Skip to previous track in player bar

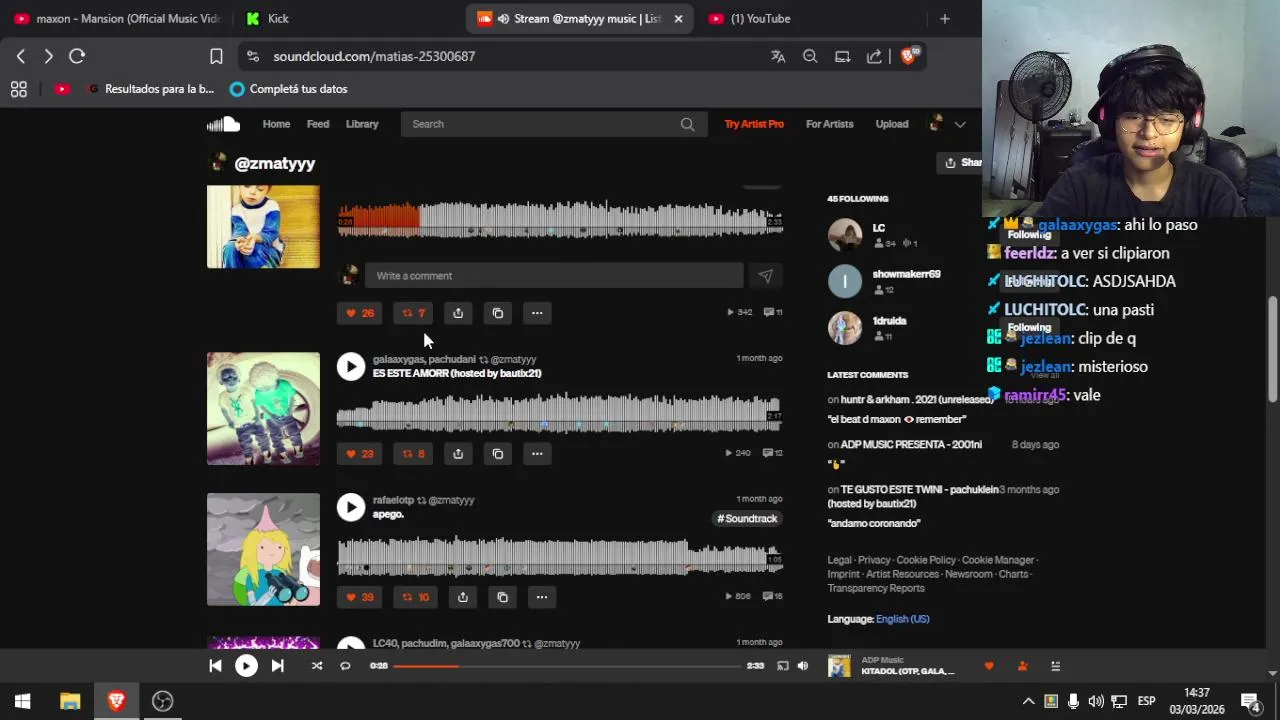[215, 666]
